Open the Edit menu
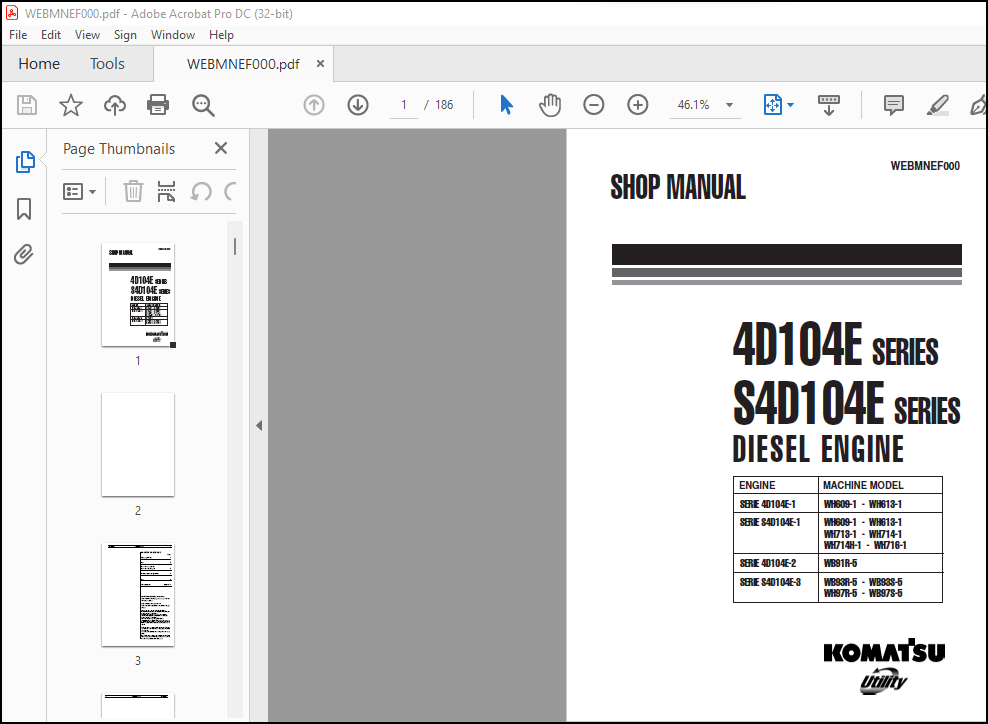Screen dimensions: 988x724 coord(50,35)
